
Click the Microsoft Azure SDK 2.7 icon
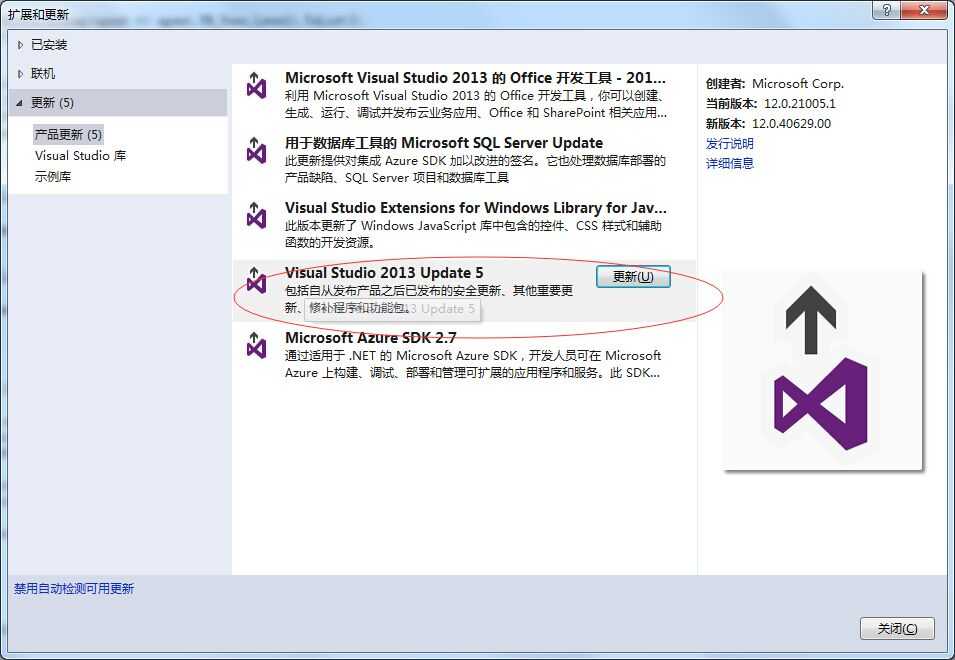[x=256, y=345]
